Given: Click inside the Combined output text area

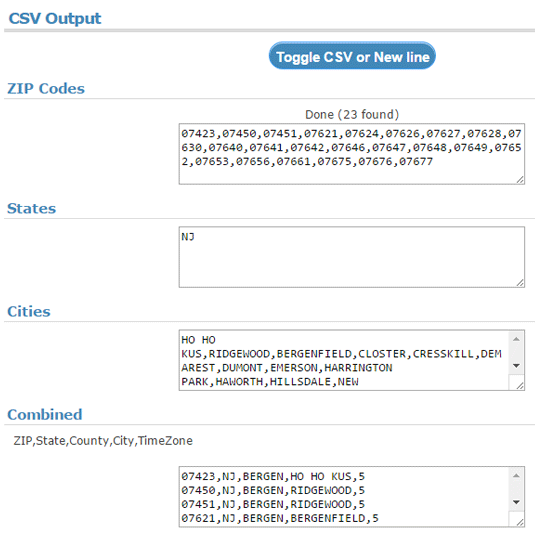Looking at the screenshot, I should pos(344,497).
